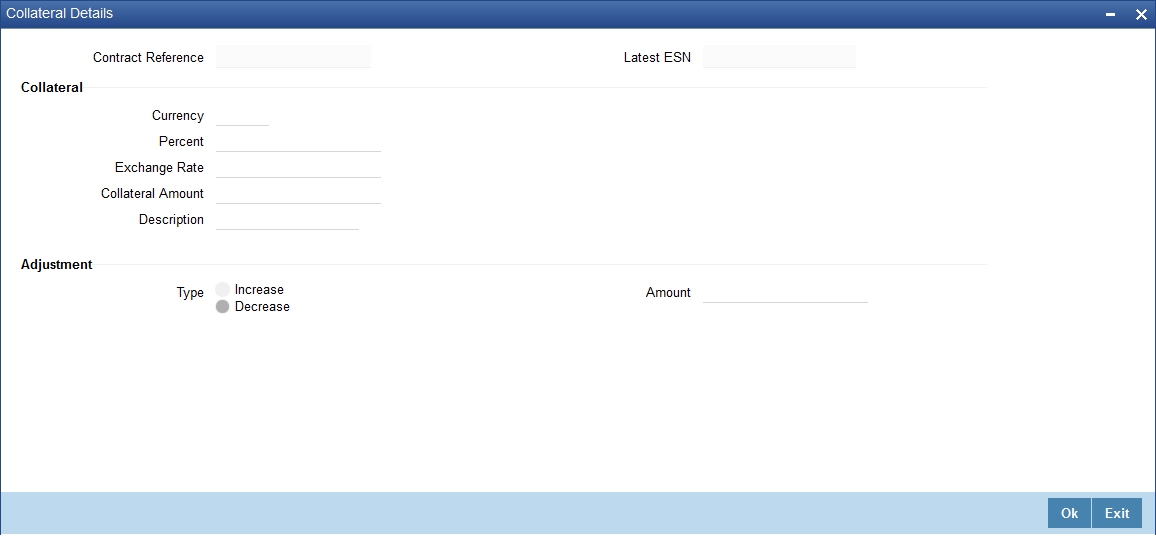Focus the Latest ESN field

point(779,57)
